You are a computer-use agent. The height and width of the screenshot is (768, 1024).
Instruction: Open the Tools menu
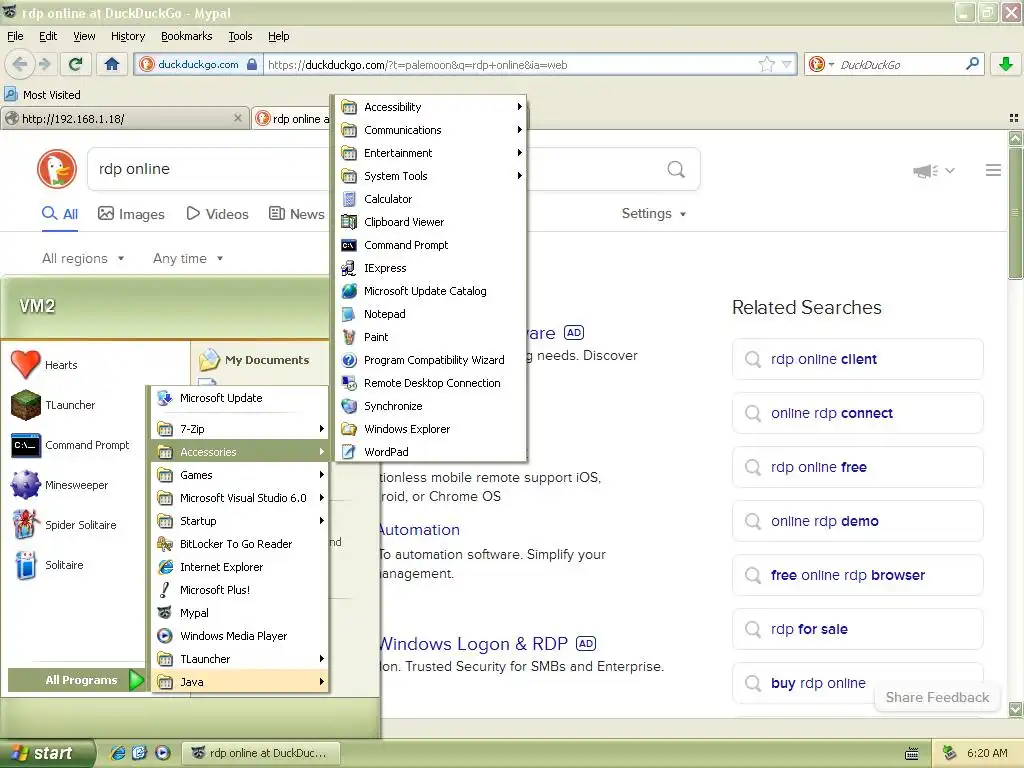(x=240, y=36)
